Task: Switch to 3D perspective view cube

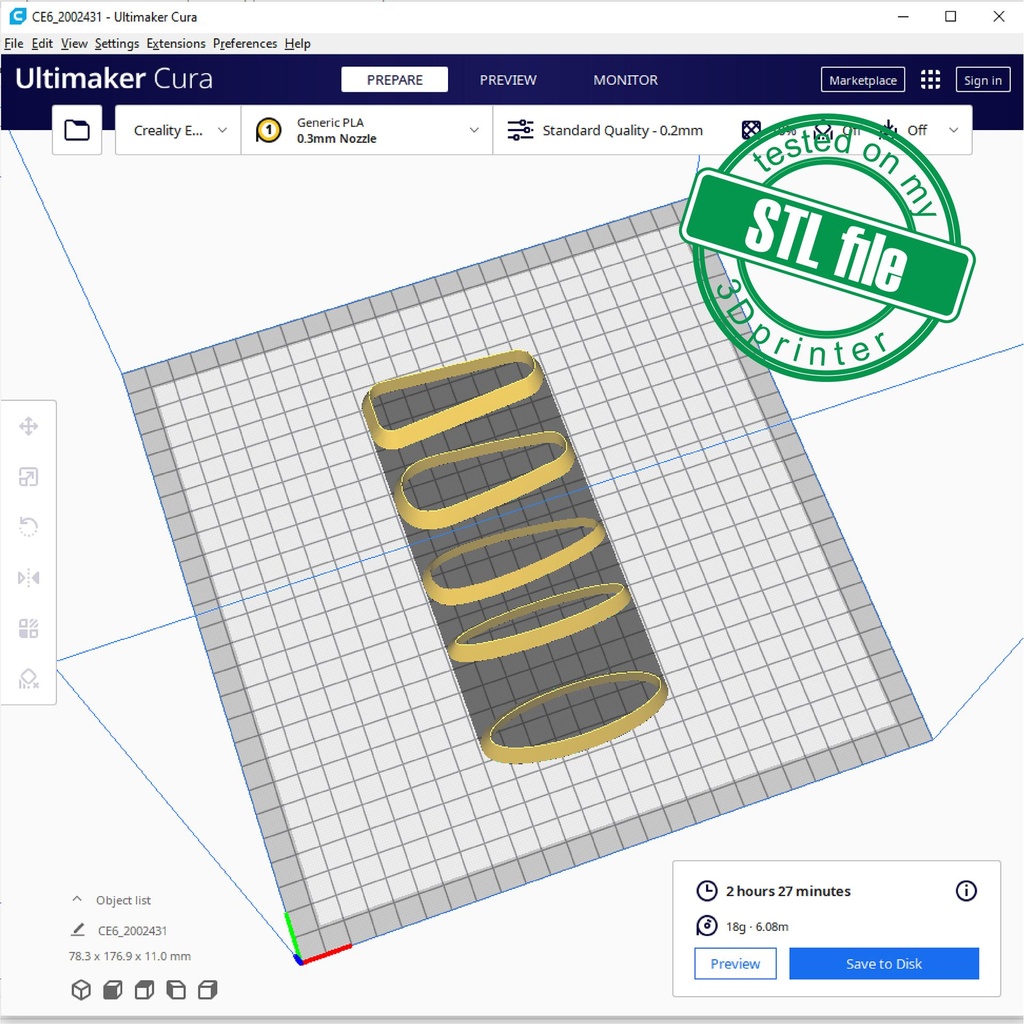Action: (x=81, y=990)
